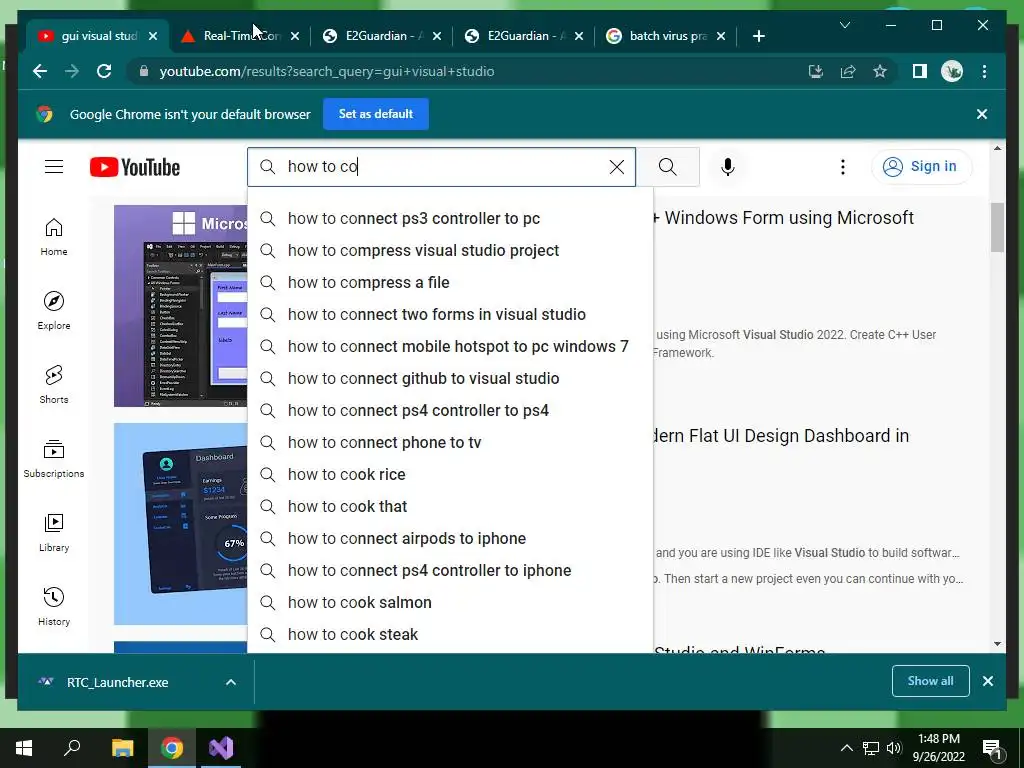Select suggestion how to compress visual studio project
Viewport: 1024px width, 768px height.
coord(450,250)
